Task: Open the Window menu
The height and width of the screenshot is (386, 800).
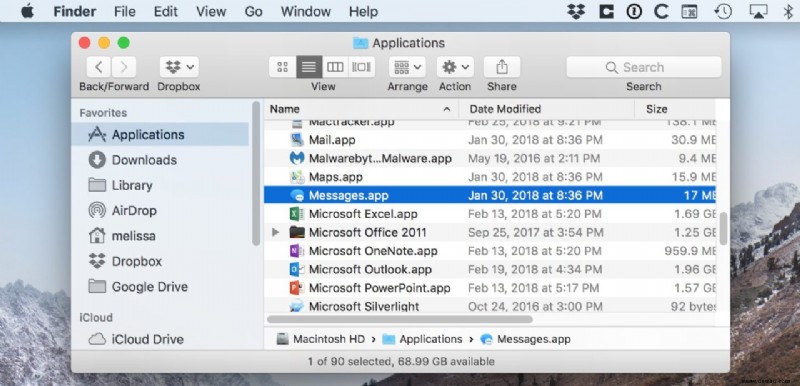Action: coord(306,12)
